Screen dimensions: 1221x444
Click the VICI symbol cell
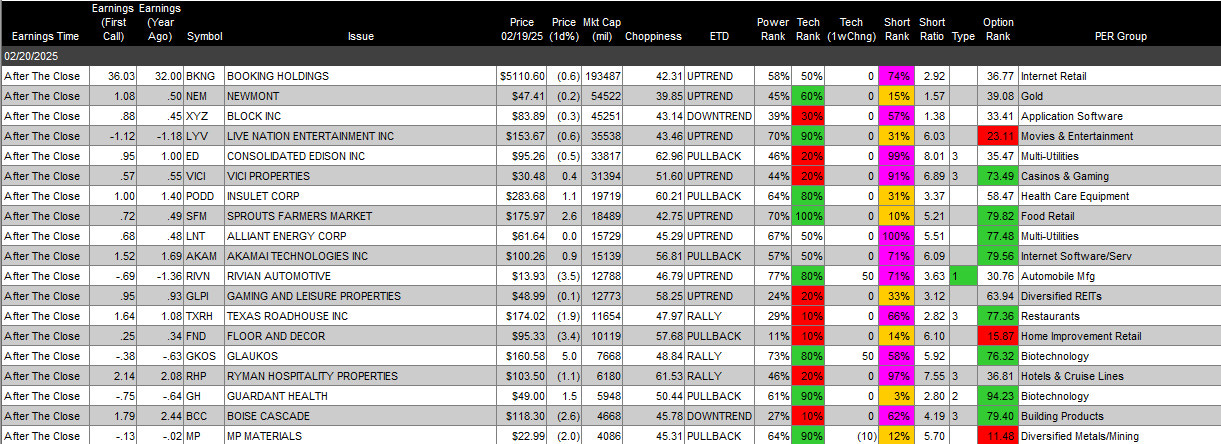click(203, 176)
